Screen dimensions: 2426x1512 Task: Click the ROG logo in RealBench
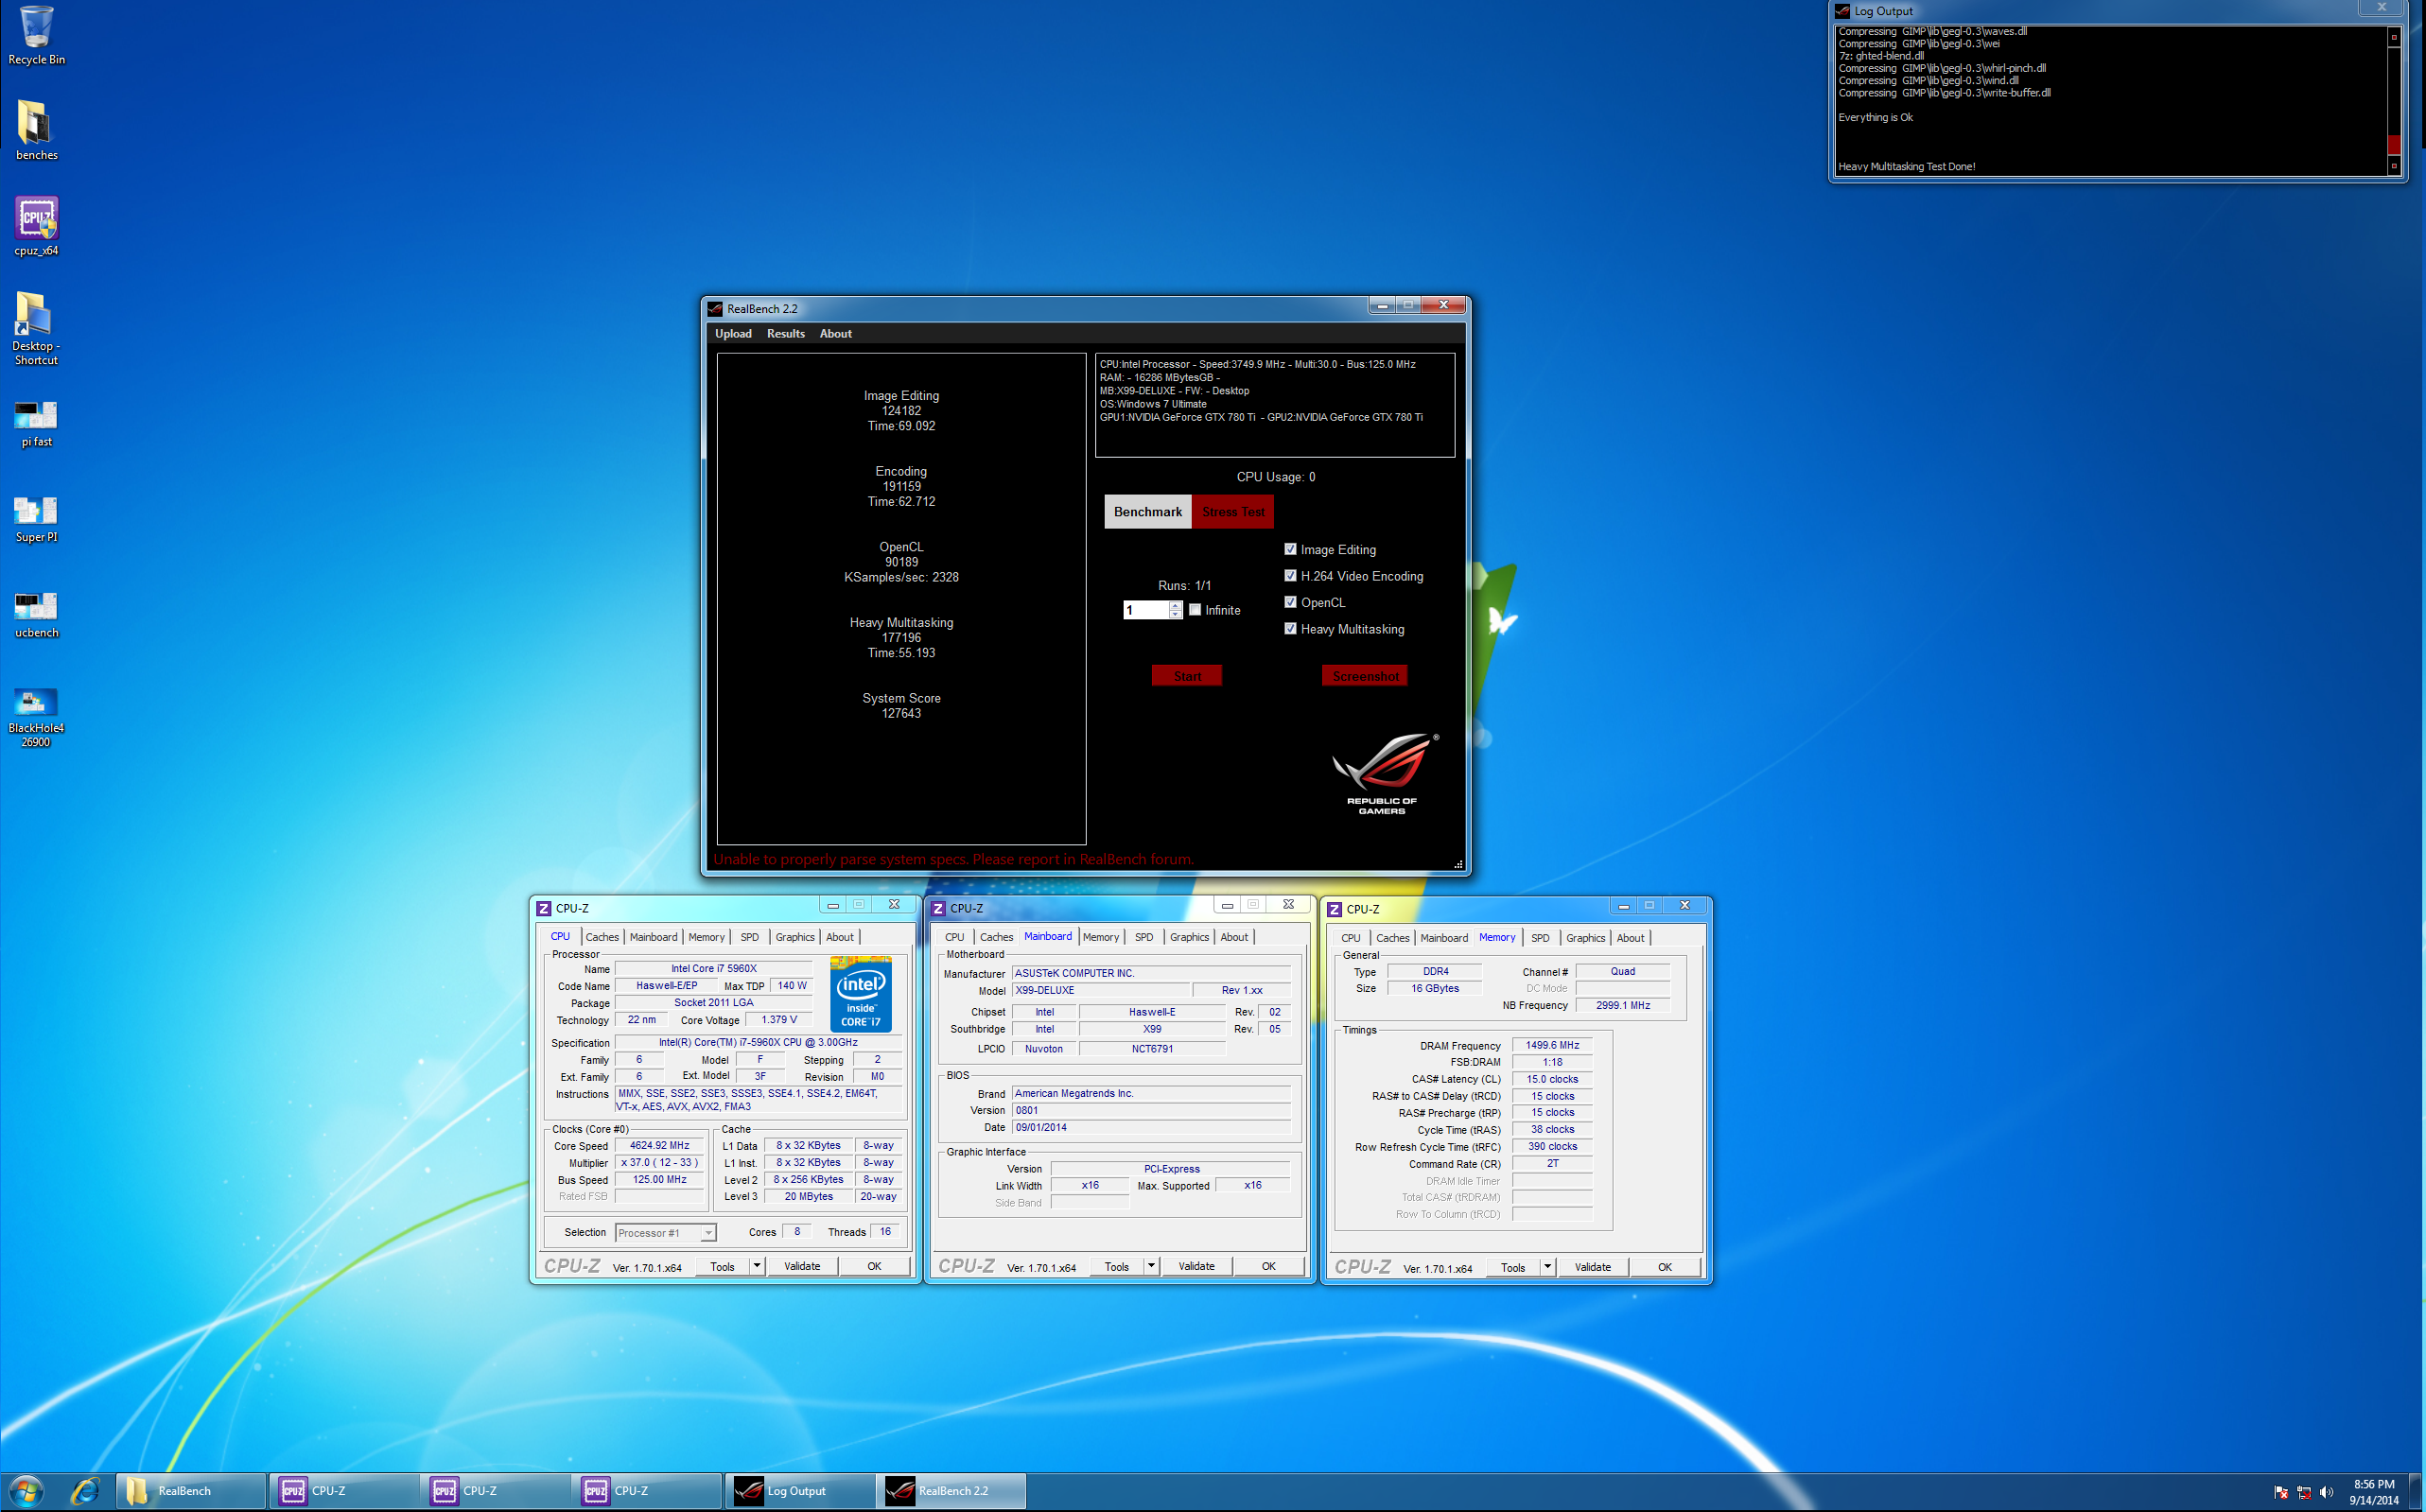click(x=1384, y=773)
